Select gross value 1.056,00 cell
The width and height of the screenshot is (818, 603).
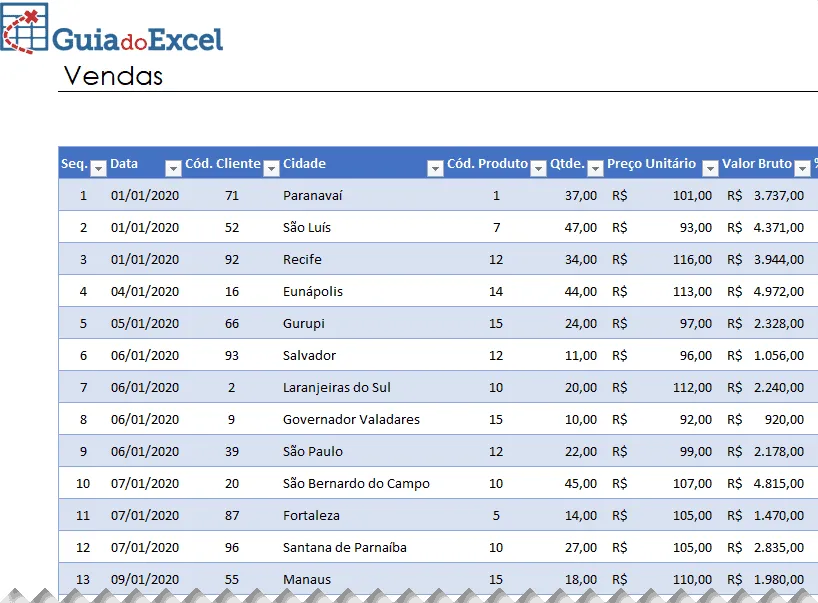coord(765,355)
